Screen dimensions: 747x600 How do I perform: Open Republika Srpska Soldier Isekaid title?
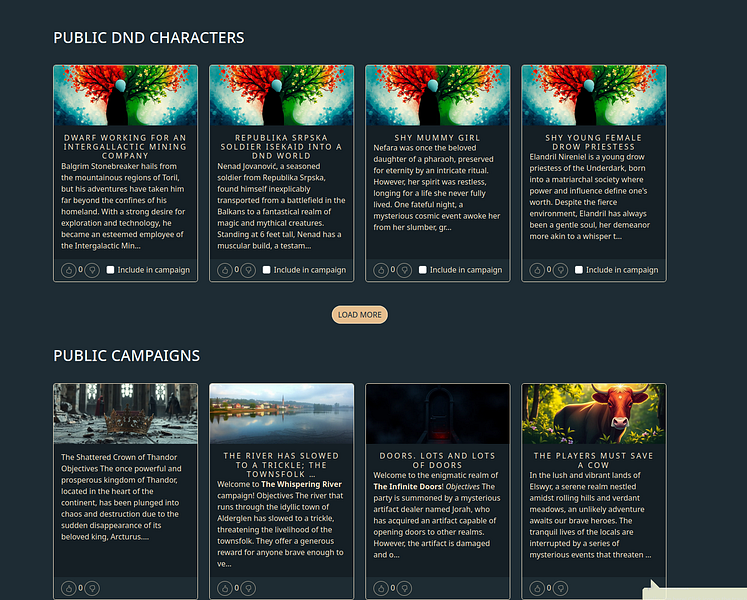tap(281, 147)
